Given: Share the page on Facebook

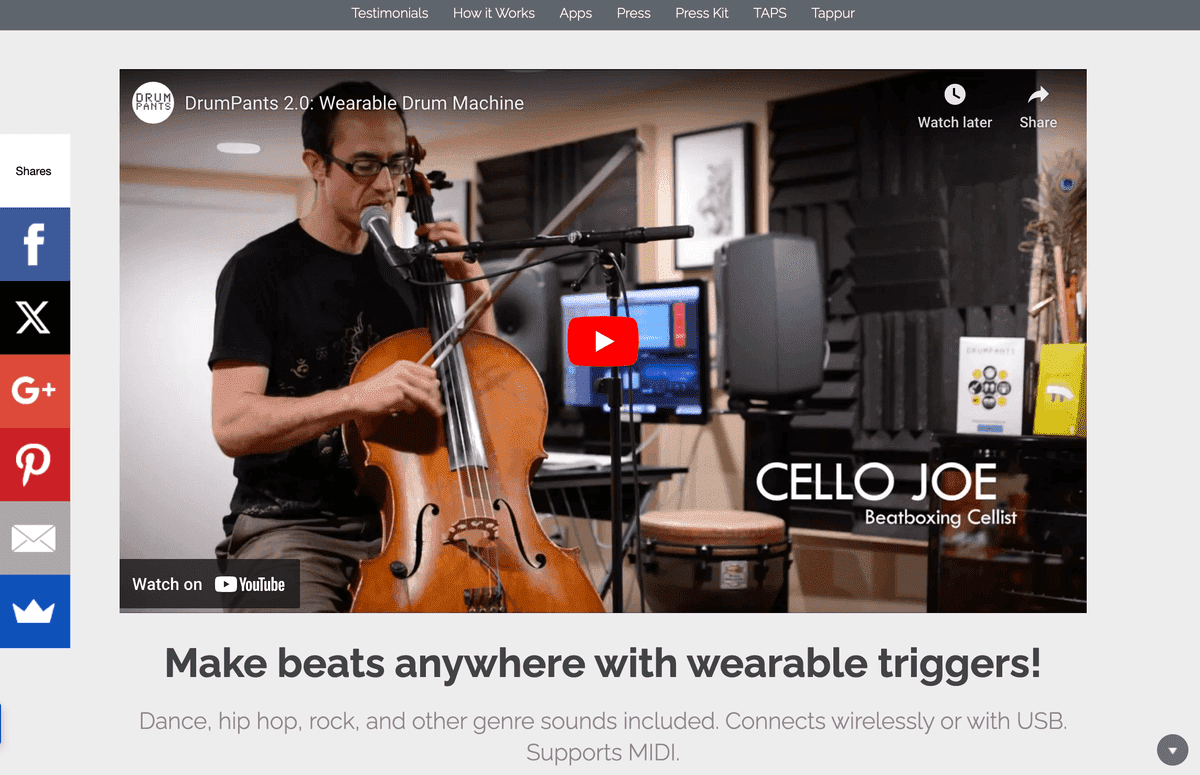Looking at the screenshot, I should coord(34,244).
